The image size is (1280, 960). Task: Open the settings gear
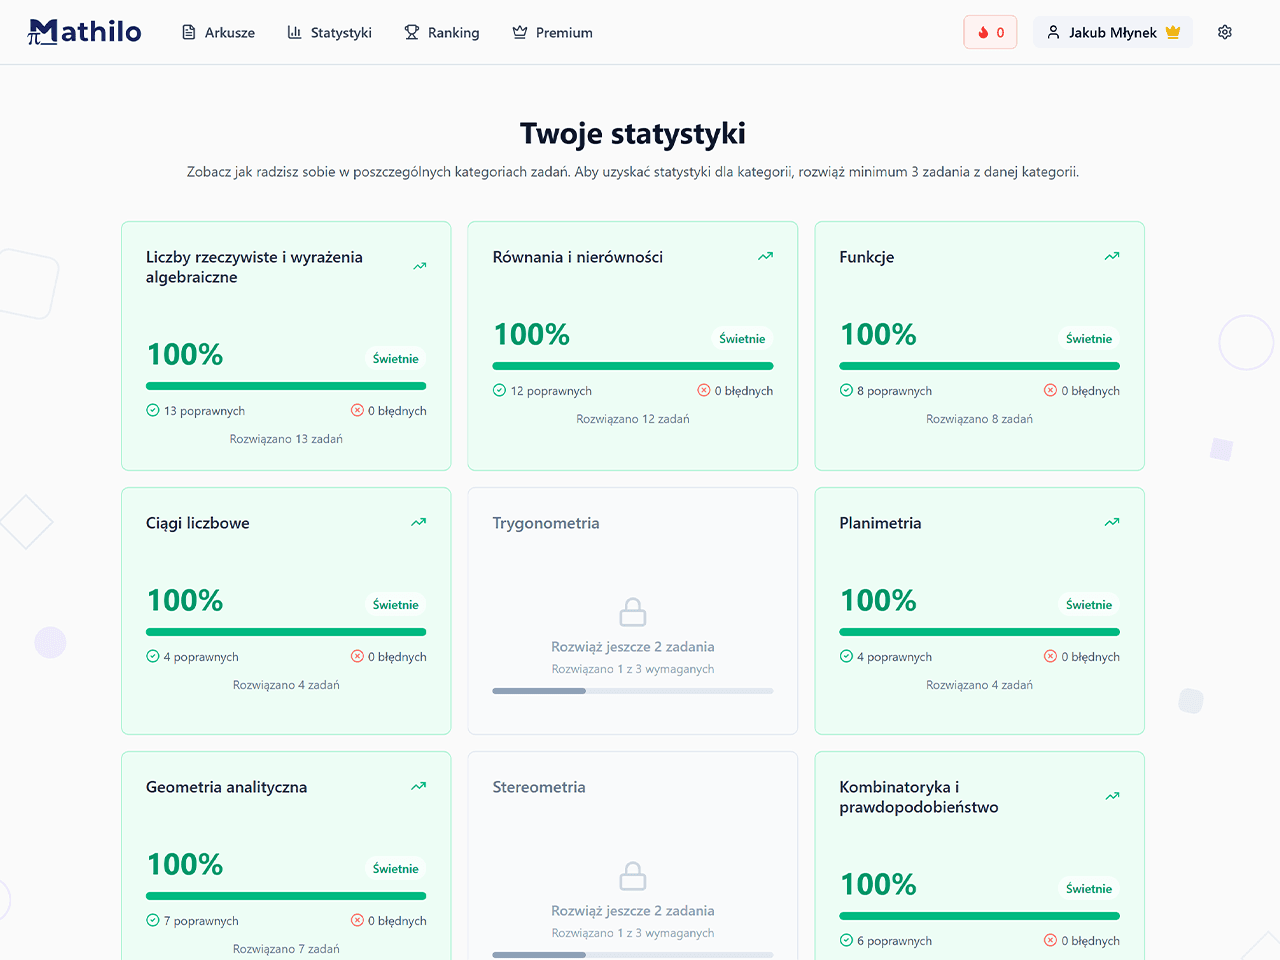tap(1224, 32)
